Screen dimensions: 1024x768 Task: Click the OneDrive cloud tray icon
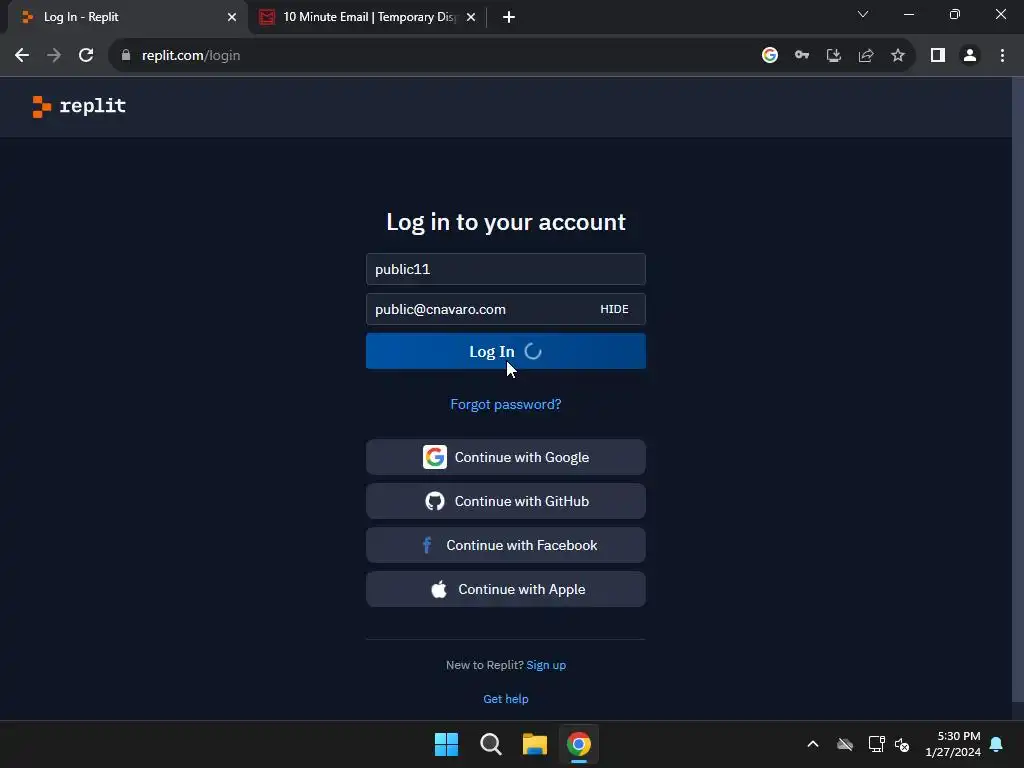[x=845, y=744]
